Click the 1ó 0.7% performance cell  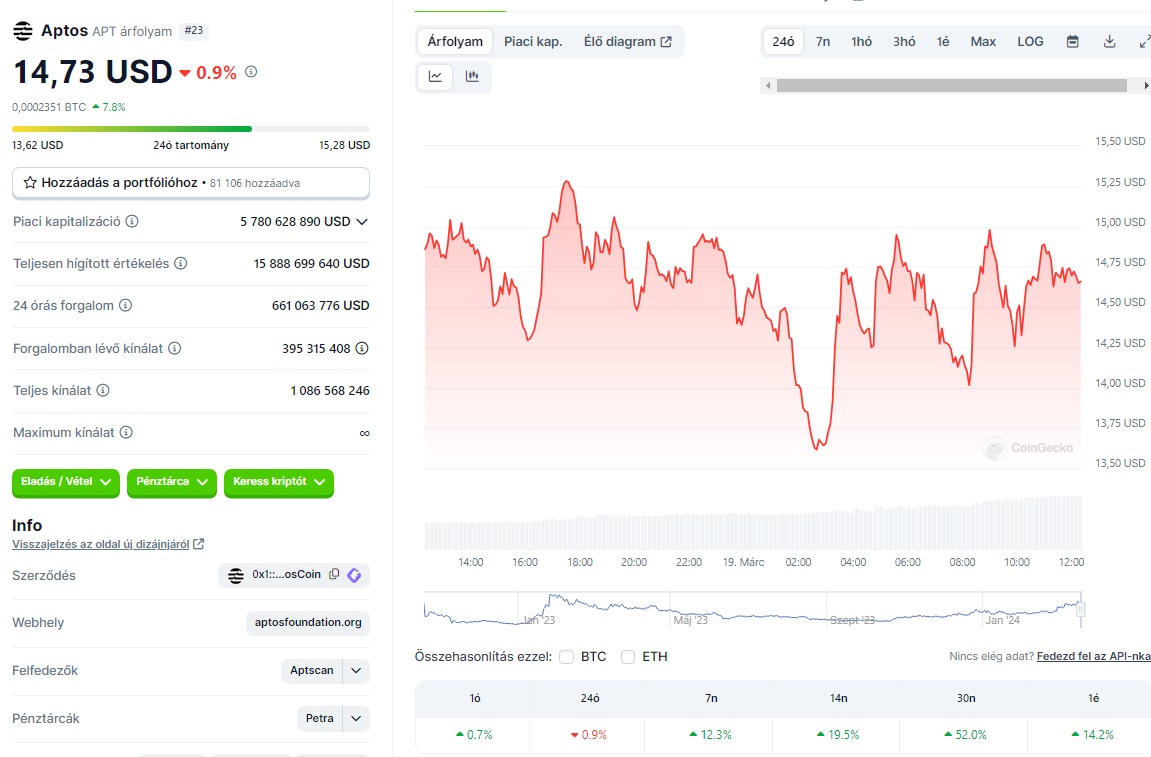click(x=473, y=735)
